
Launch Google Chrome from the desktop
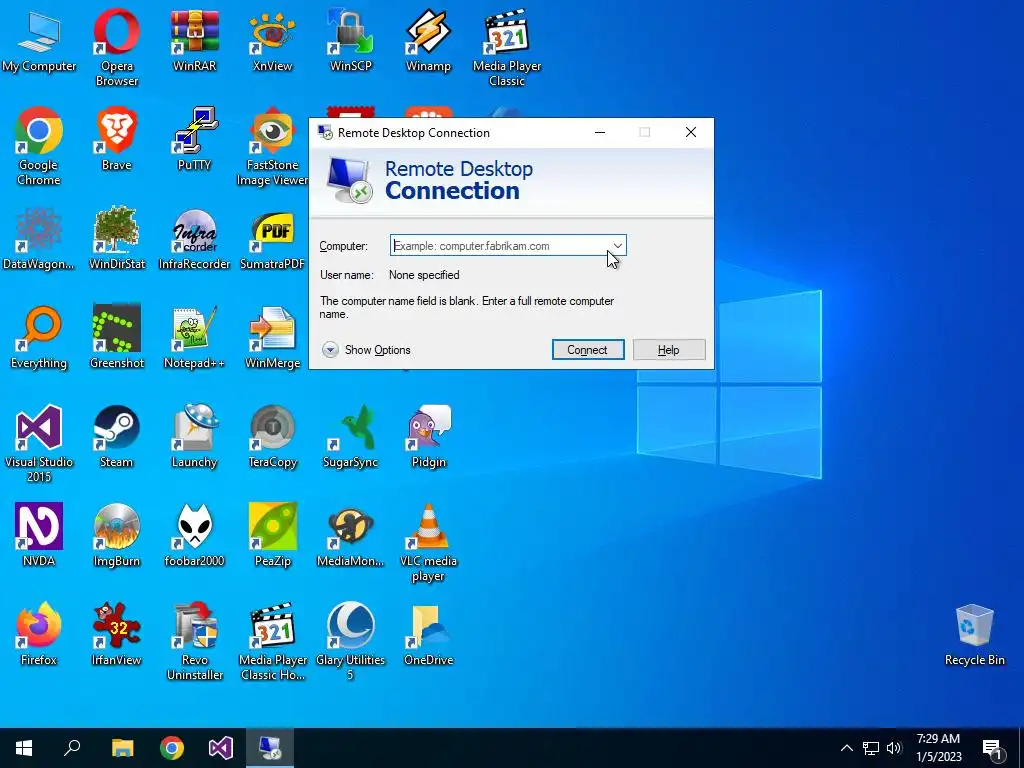(x=39, y=146)
